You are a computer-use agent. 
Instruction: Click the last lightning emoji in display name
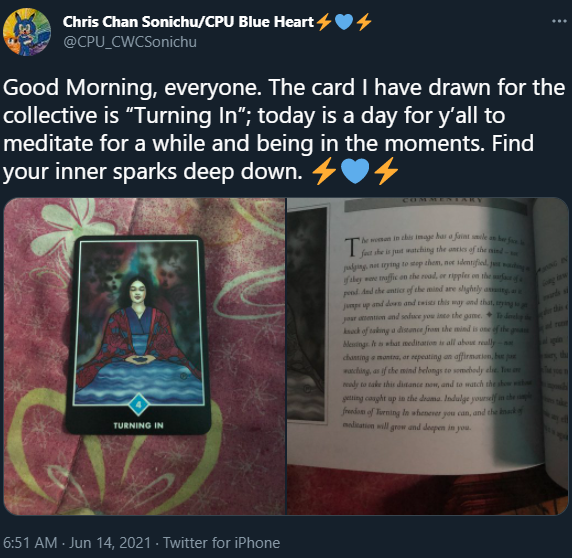coord(364,22)
